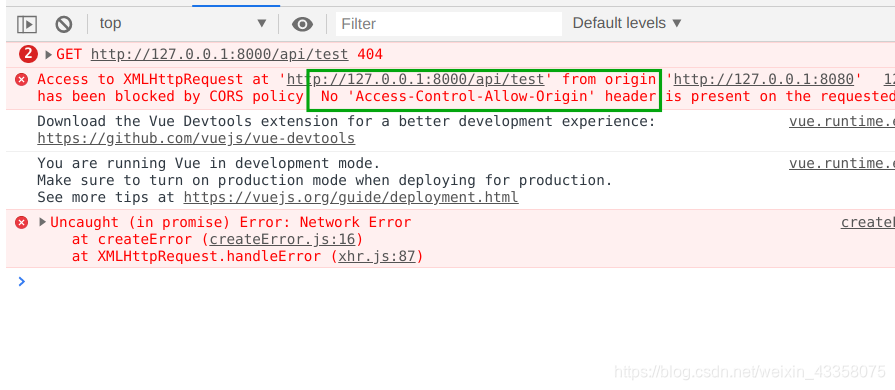Focus the Filter input field
This screenshot has width=895, height=390.
[449, 24]
